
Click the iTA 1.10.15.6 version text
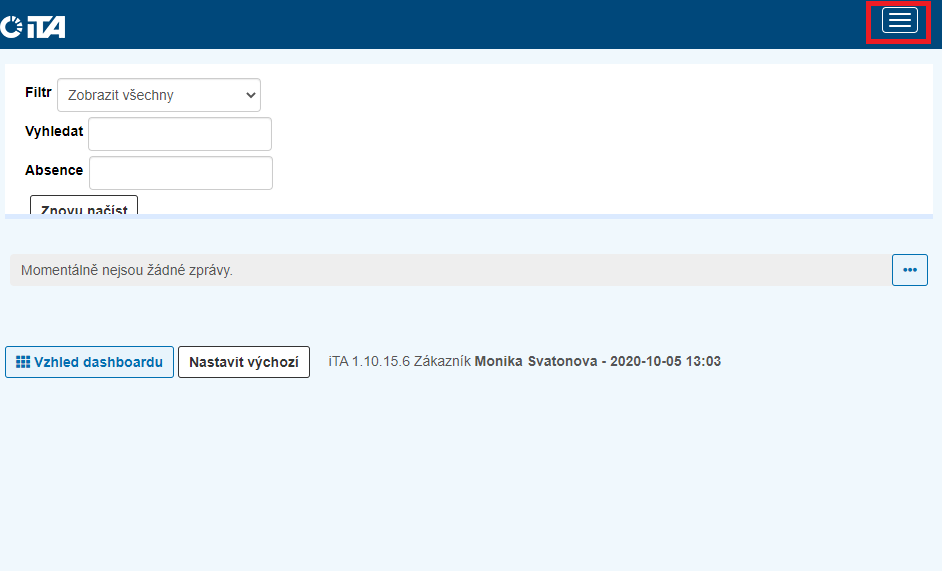[x=368, y=361]
